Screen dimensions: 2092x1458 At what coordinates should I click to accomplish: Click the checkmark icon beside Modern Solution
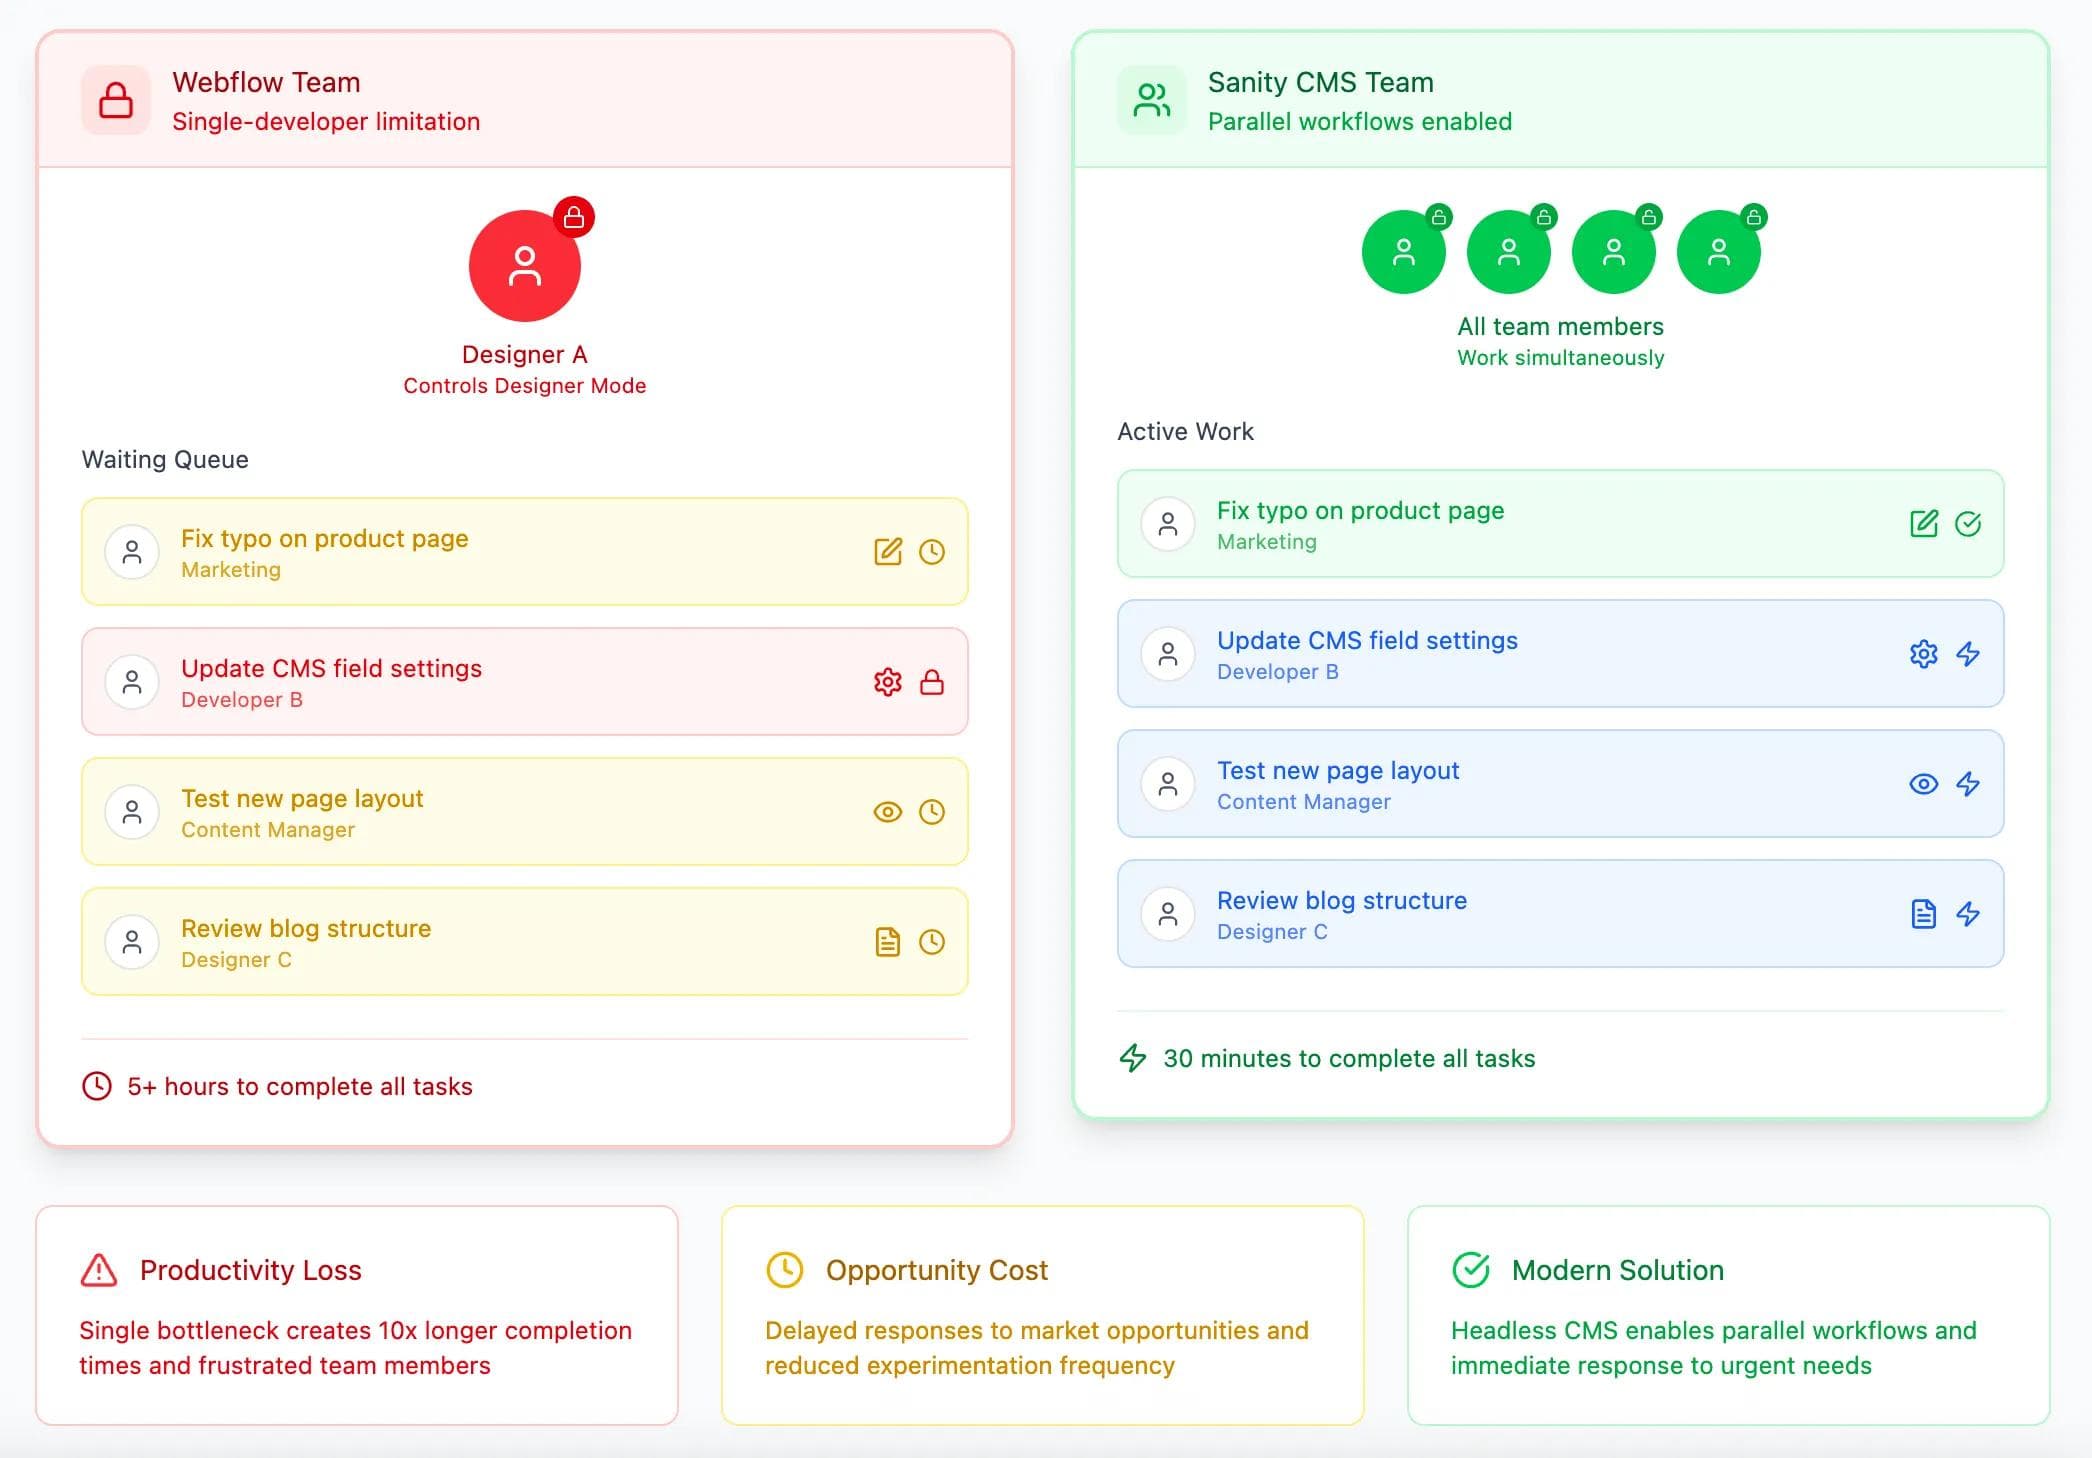(x=1470, y=1270)
